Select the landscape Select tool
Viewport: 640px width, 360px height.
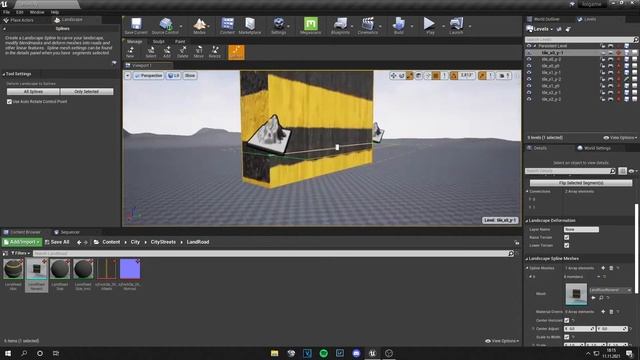point(151,52)
